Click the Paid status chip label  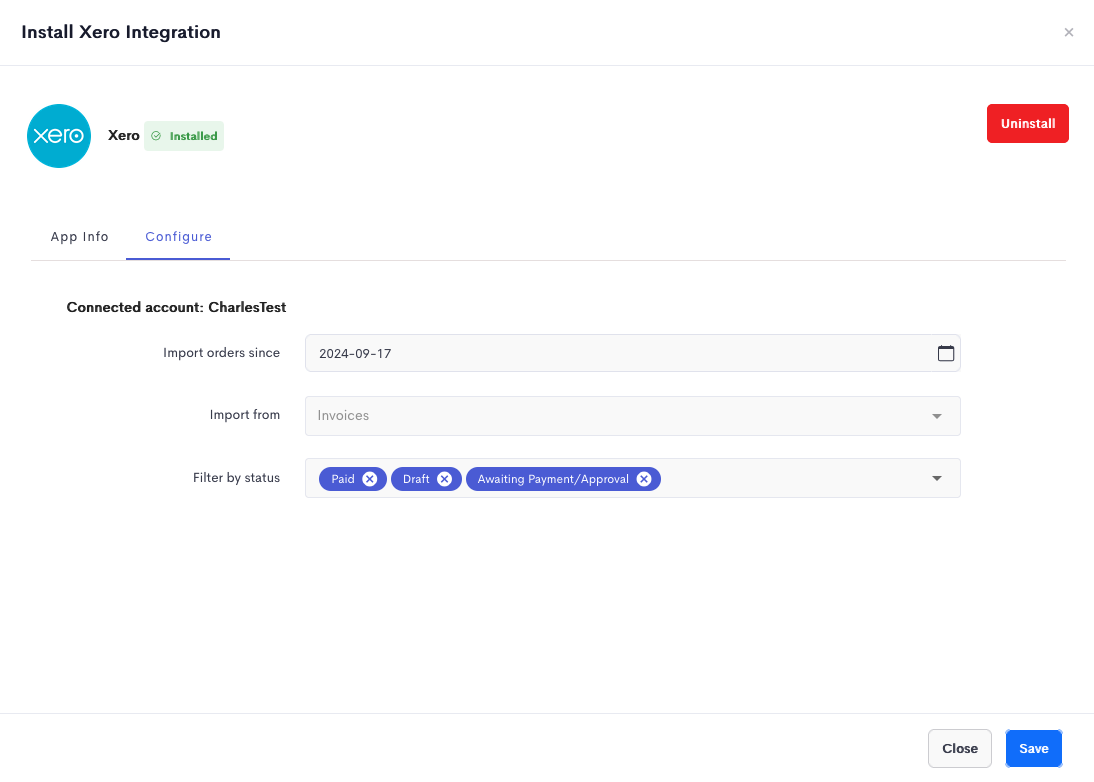[x=343, y=479]
